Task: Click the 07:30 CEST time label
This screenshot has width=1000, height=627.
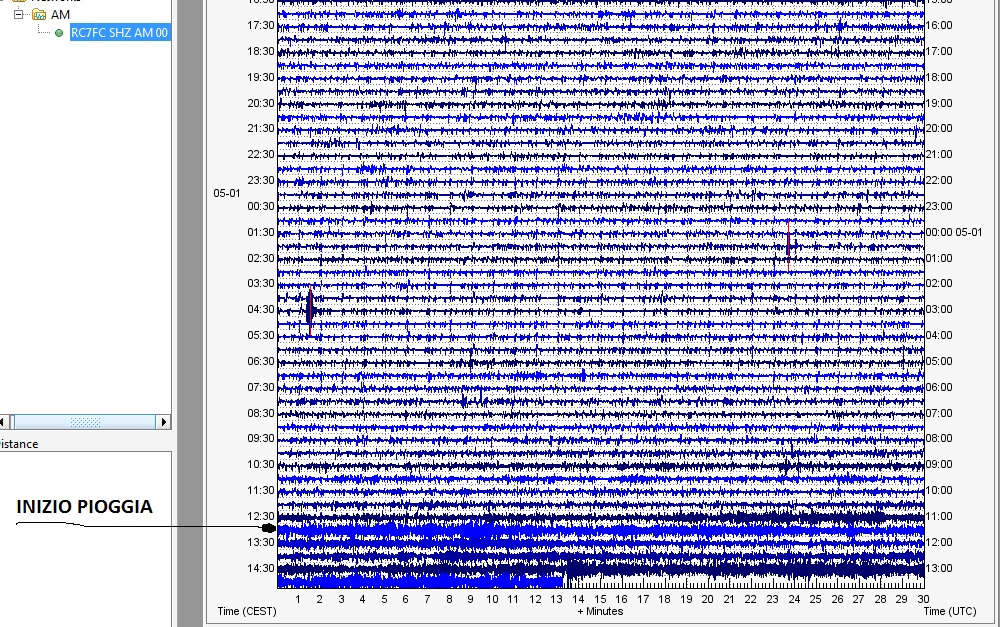Action: 261,387
